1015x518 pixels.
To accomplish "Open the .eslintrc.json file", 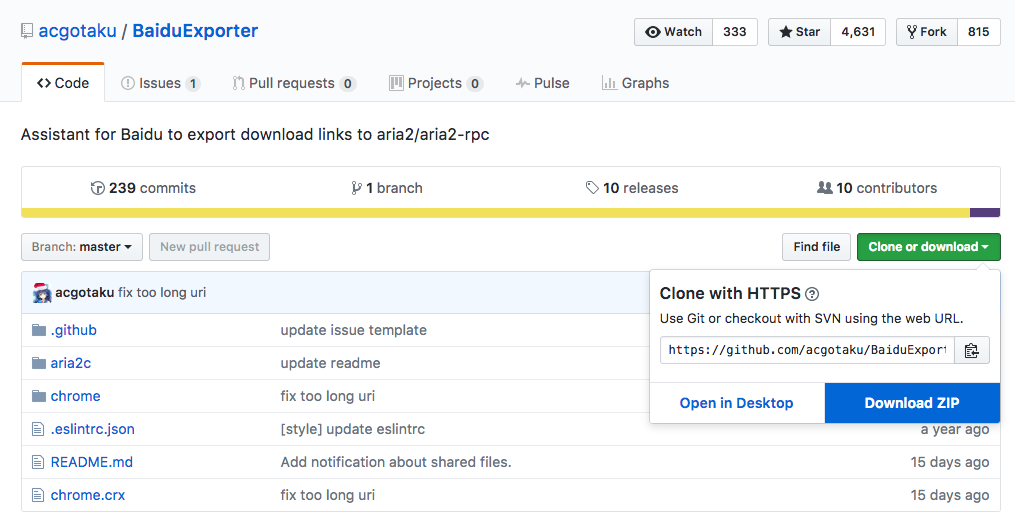I will tap(93, 429).
